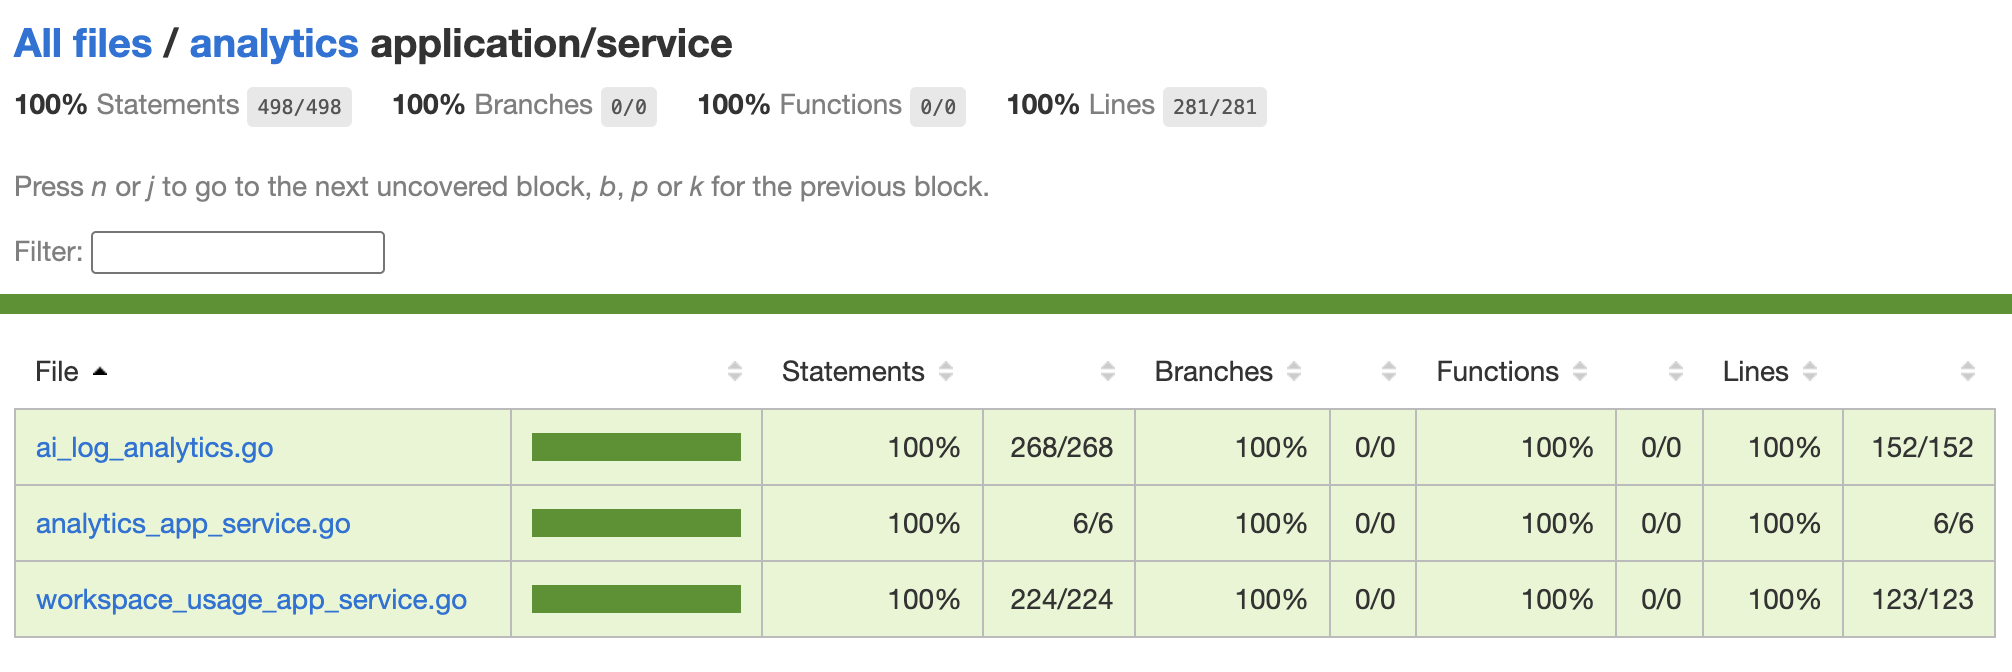The image size is (2012, 672).
Task: Click coverage bar for workspace_usage_app_service.go
Action: point(636,599)
